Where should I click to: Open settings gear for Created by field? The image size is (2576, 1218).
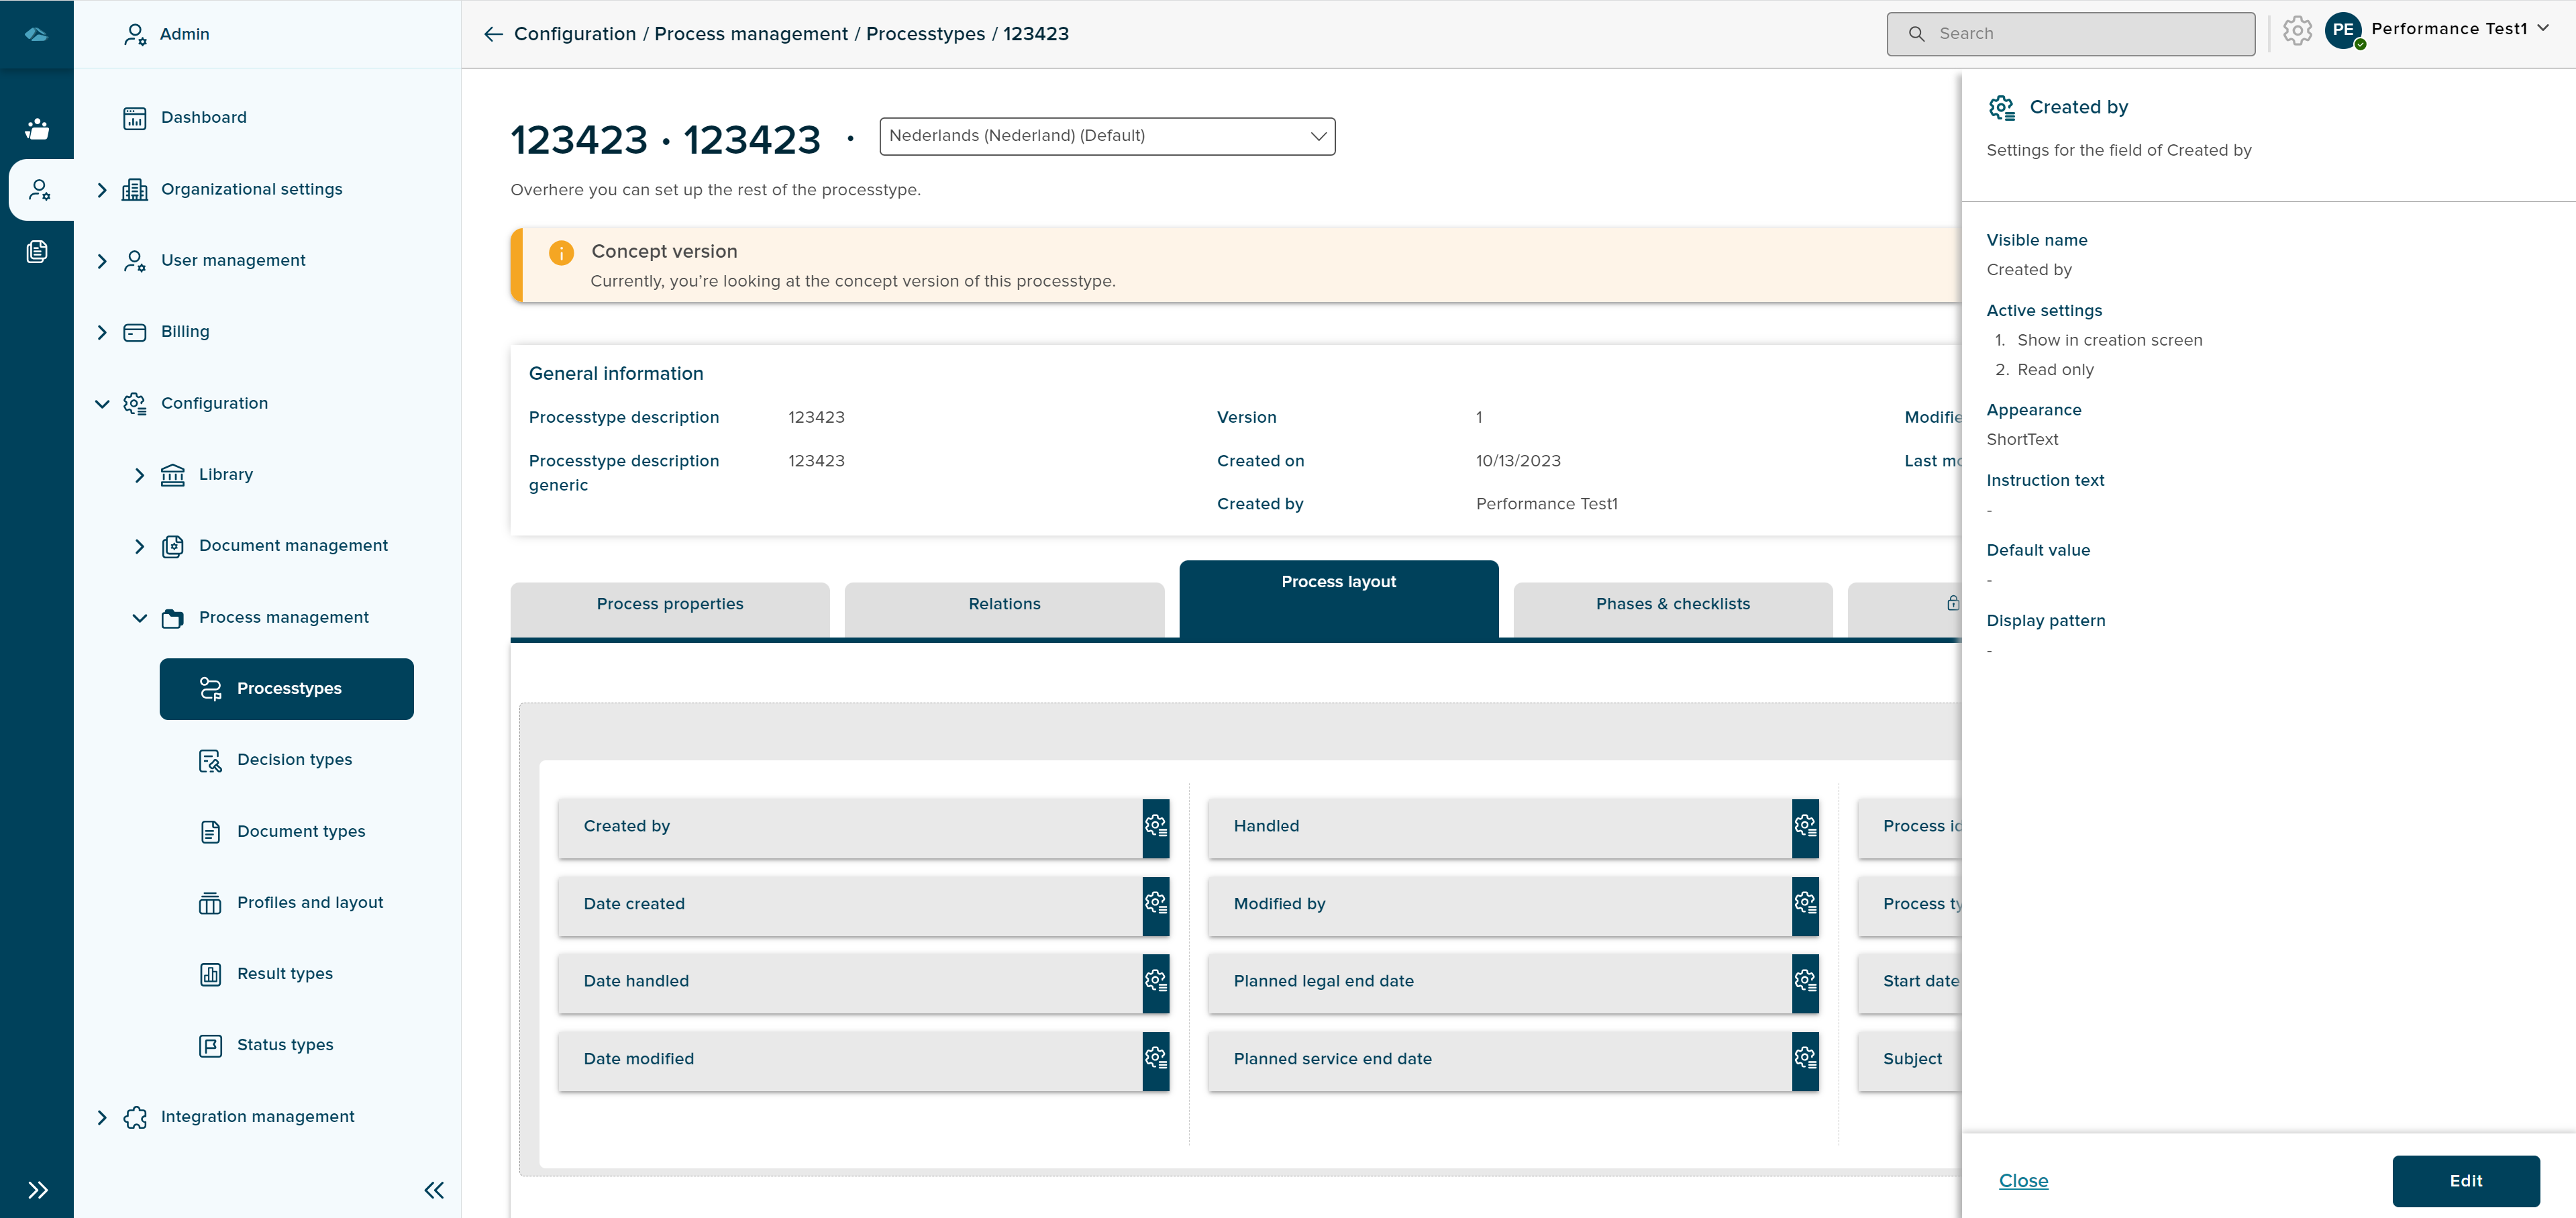pyautogui.click(x=1155, y=827)
